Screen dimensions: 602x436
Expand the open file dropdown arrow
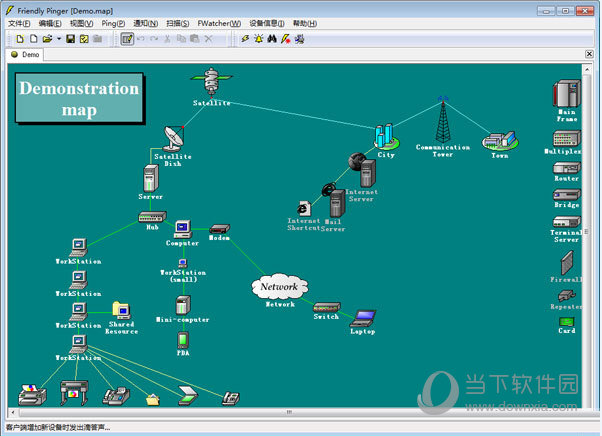(x=59, y=38)
